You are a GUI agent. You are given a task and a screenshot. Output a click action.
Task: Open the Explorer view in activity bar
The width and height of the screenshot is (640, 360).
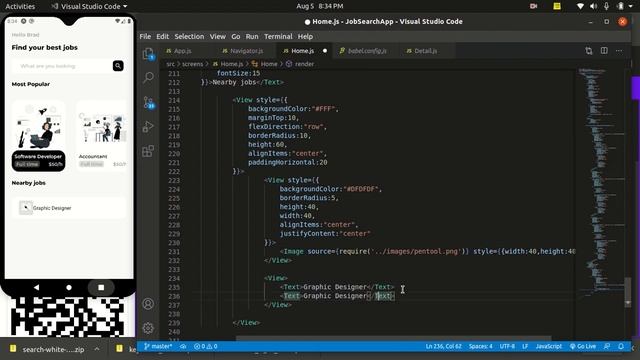pyautogui.click(x=148, y=54)
